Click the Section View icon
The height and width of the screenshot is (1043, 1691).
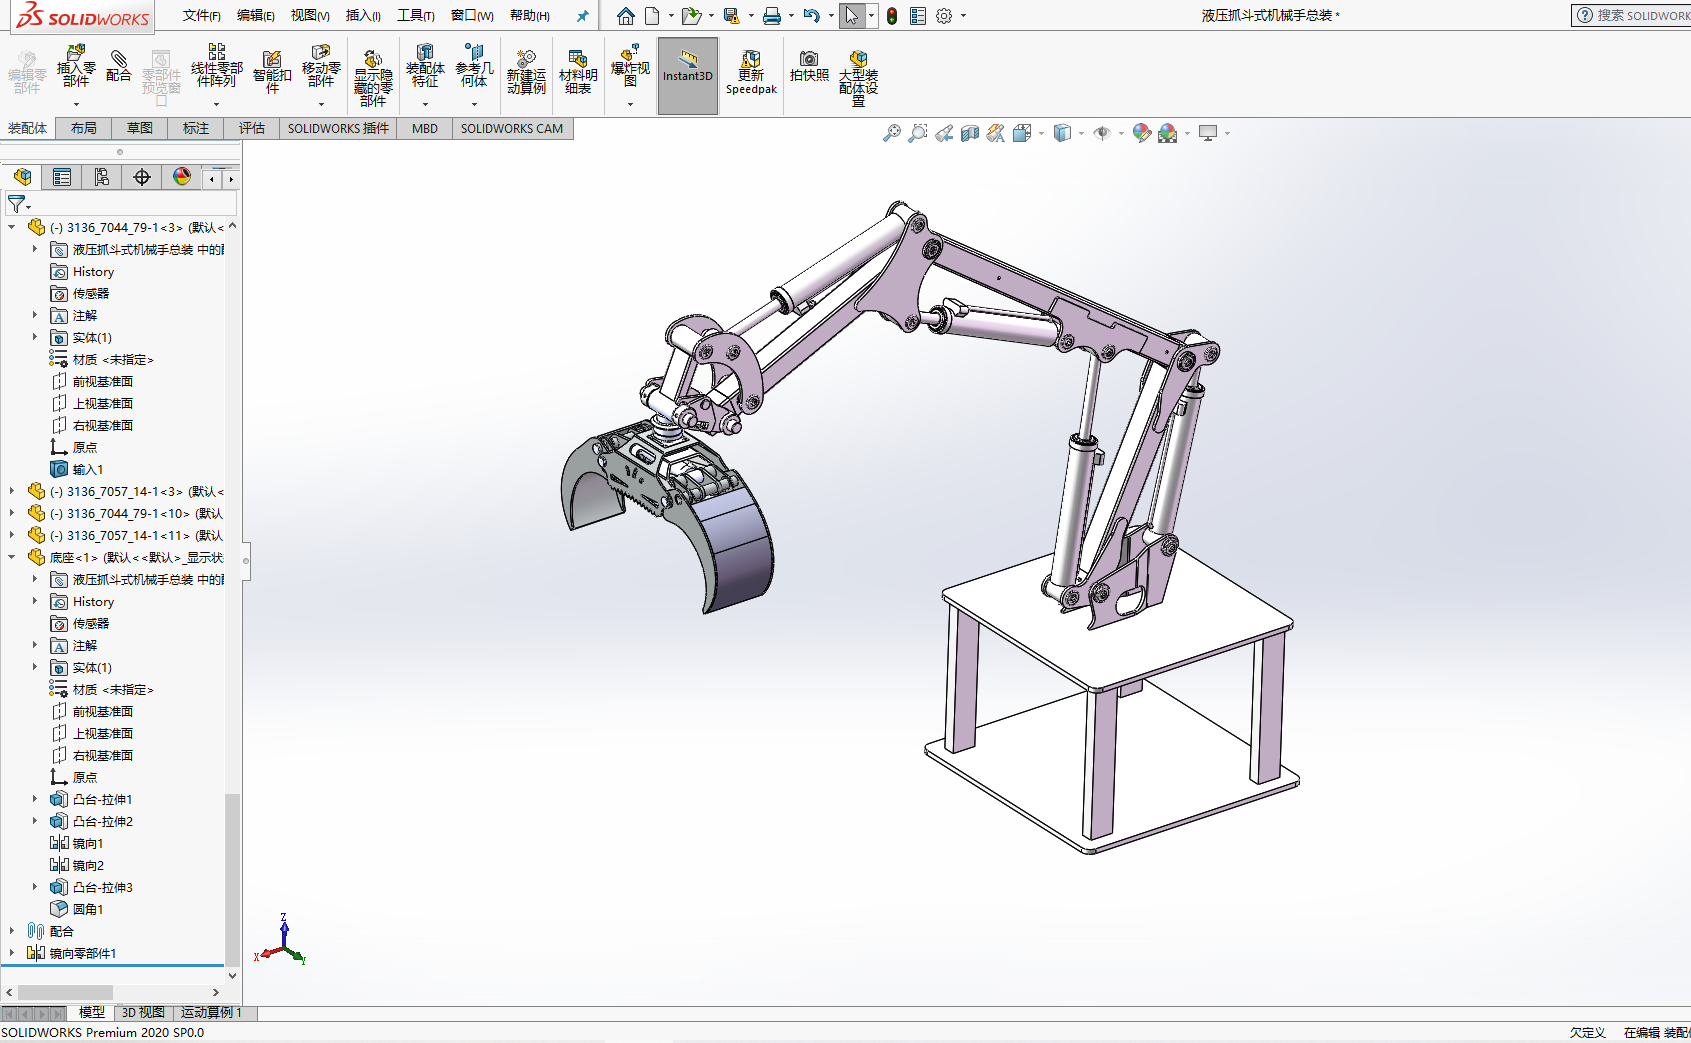point(969,133)
